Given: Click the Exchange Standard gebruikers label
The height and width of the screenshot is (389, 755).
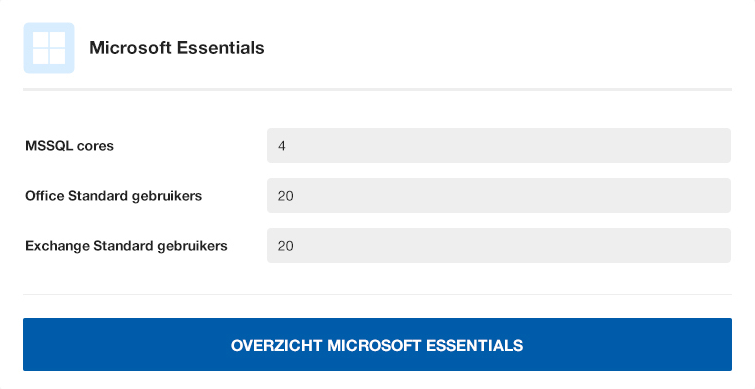Looking at the screenshot, I should (126, 246).
